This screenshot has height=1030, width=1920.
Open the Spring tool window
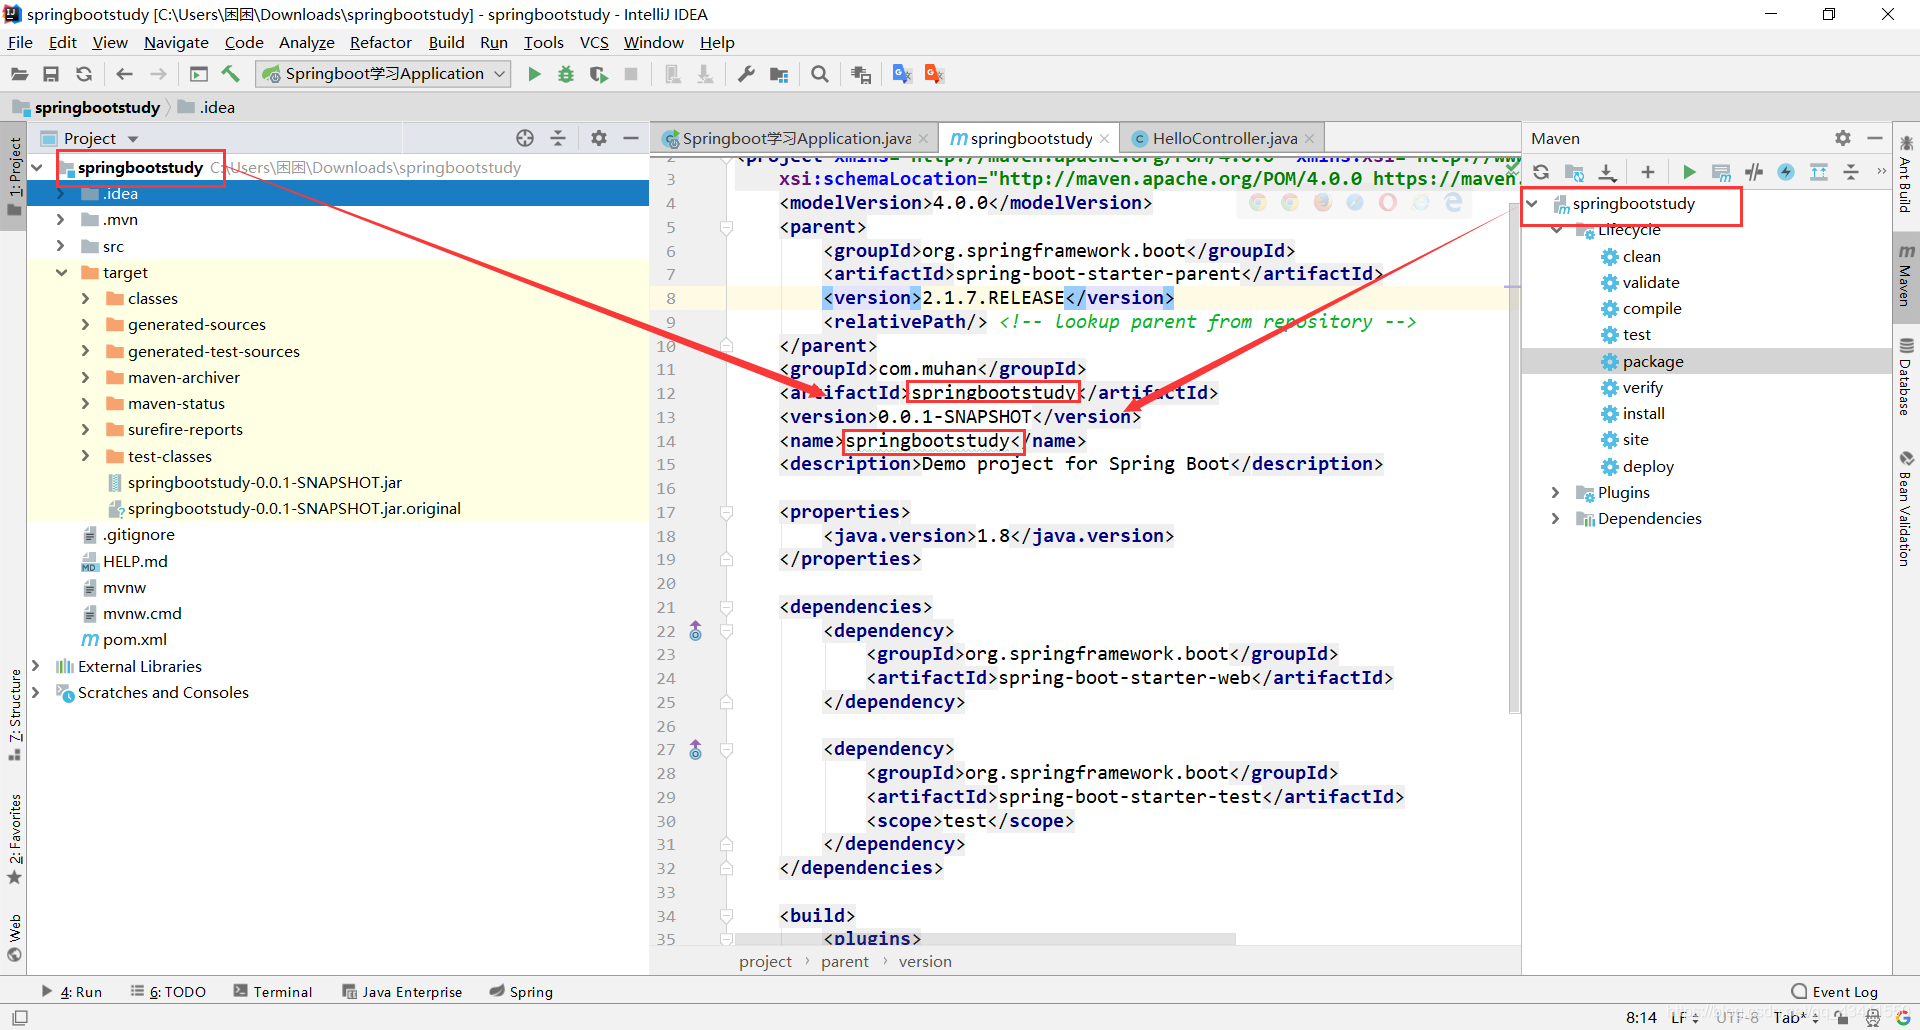521,992
